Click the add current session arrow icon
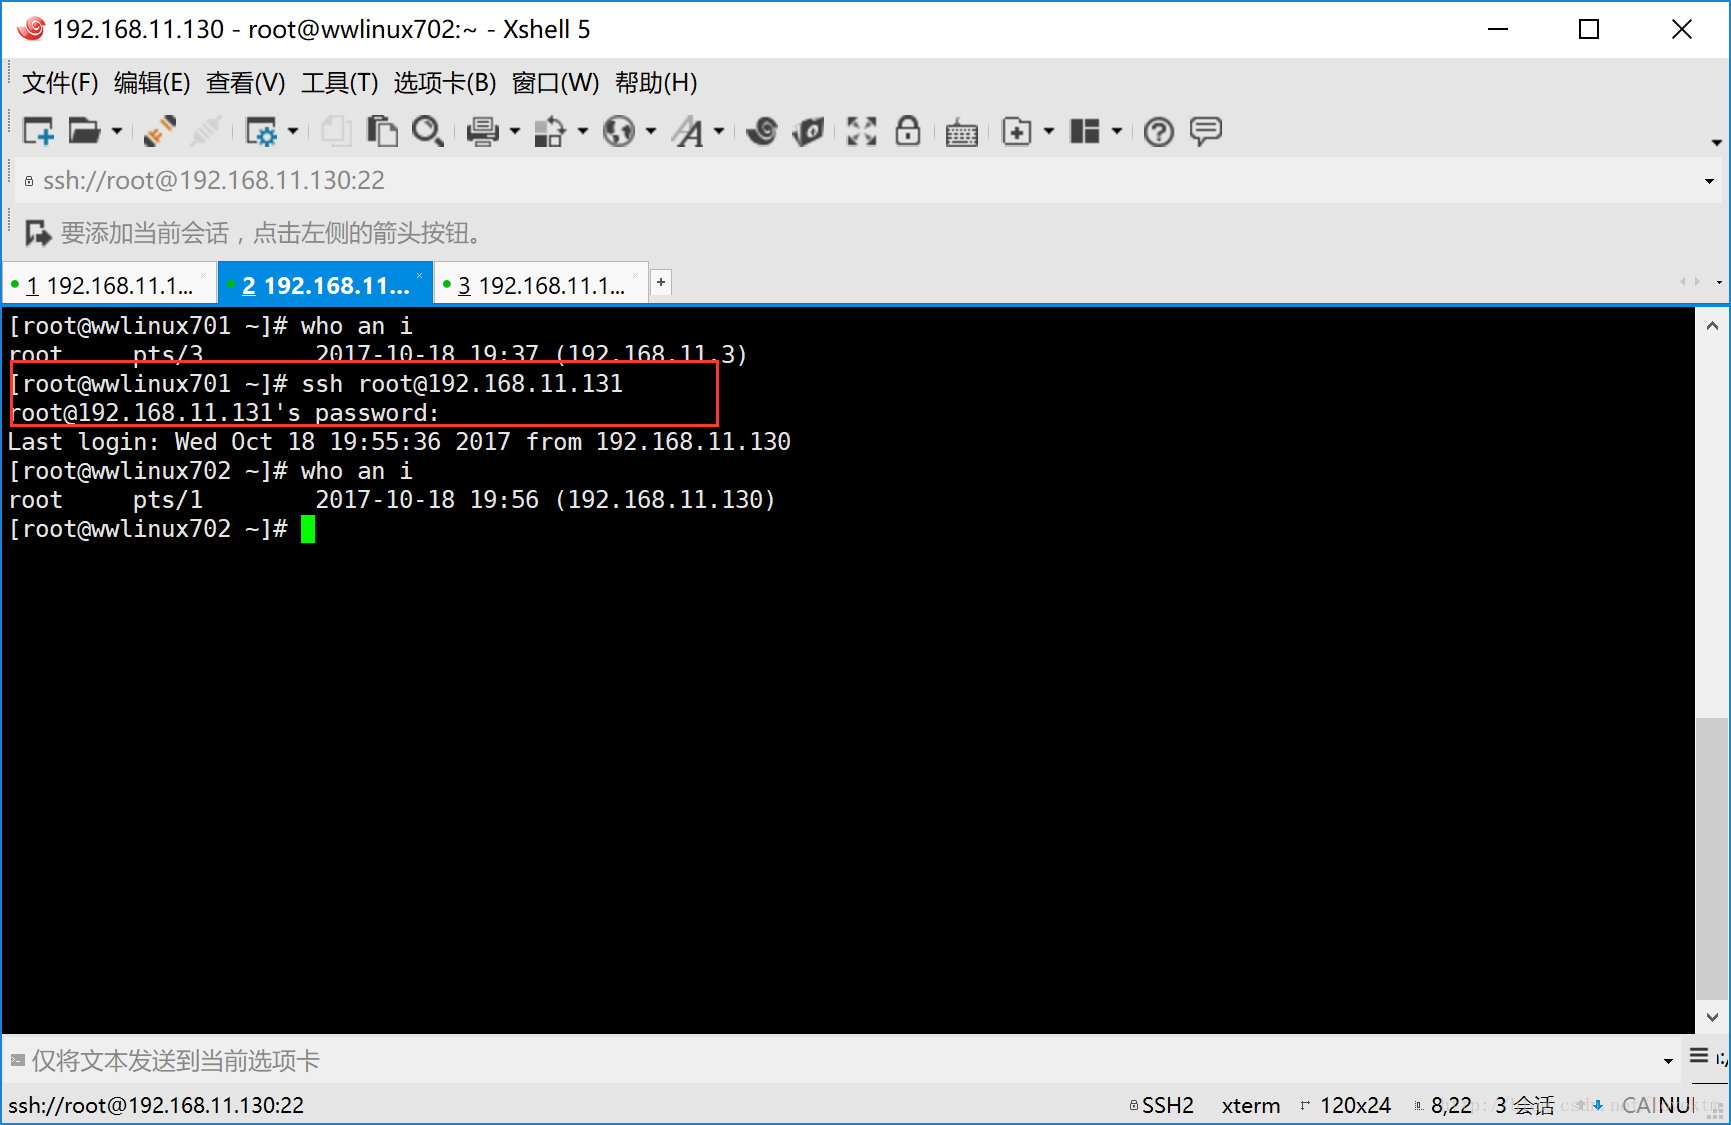Image resolution: width=1731 pixels, height=1125 pixels. (x=38, y=233)
